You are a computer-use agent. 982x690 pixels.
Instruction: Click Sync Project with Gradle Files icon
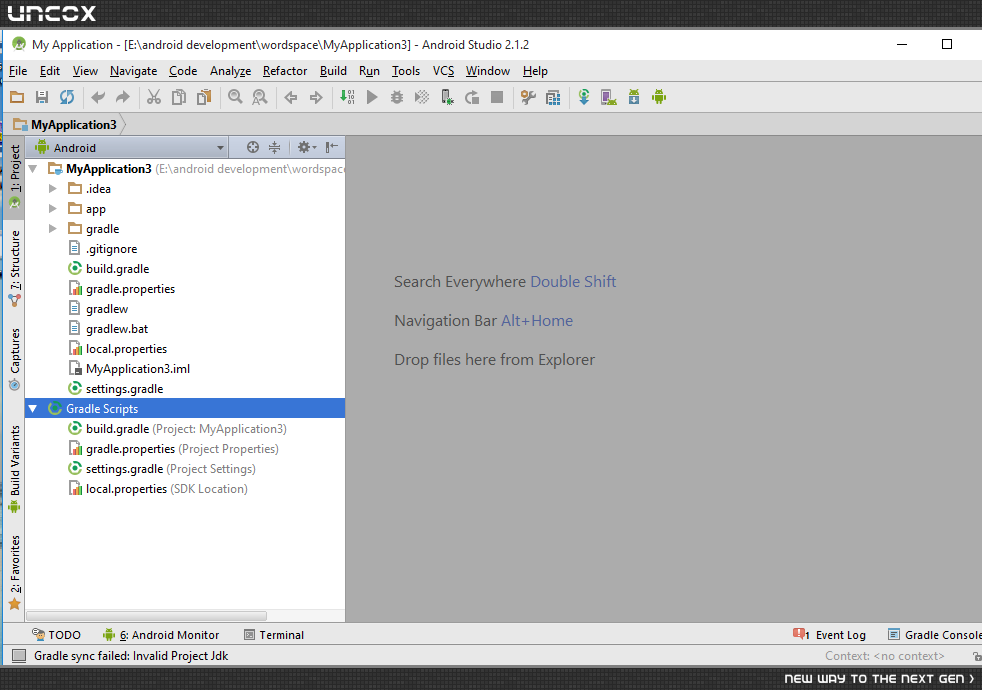pos(584,97)
